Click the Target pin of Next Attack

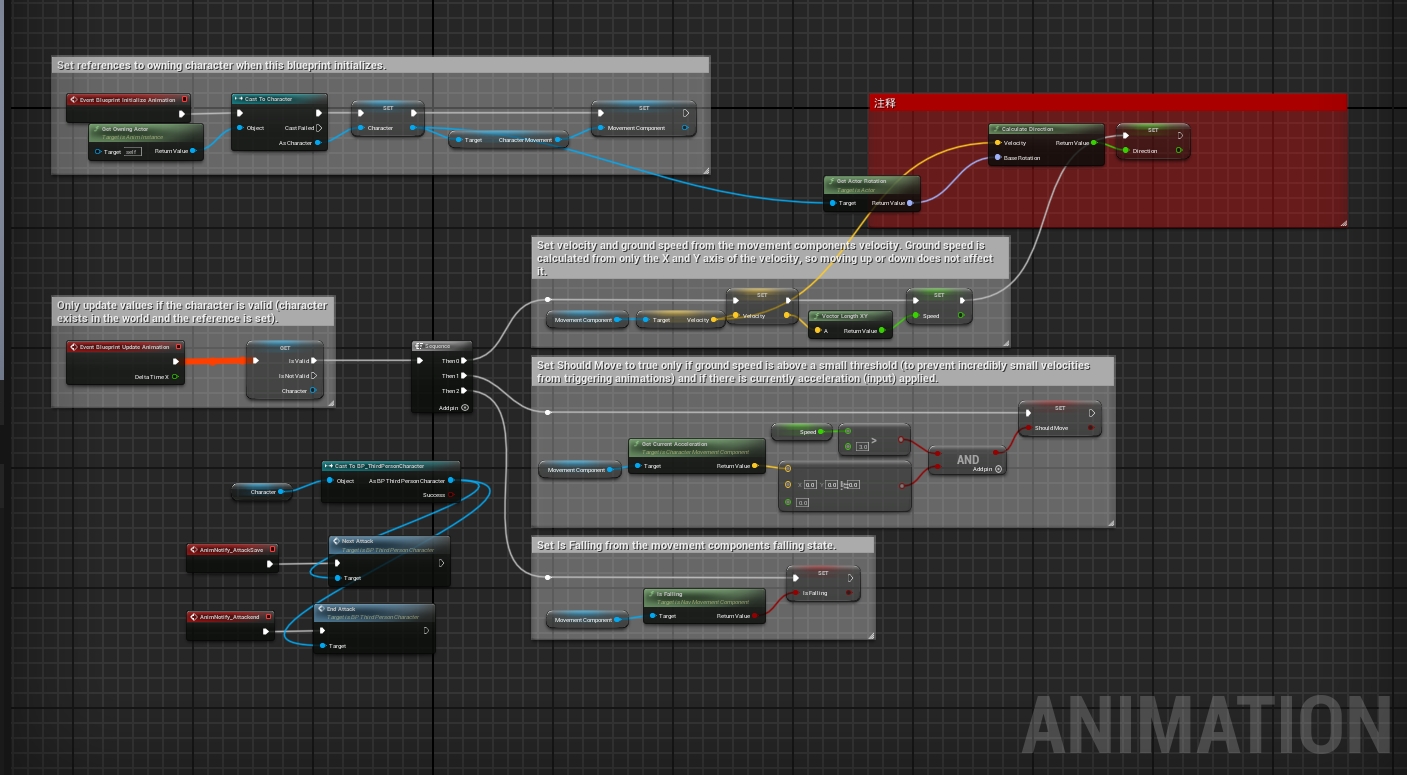[x=338, y=578]
